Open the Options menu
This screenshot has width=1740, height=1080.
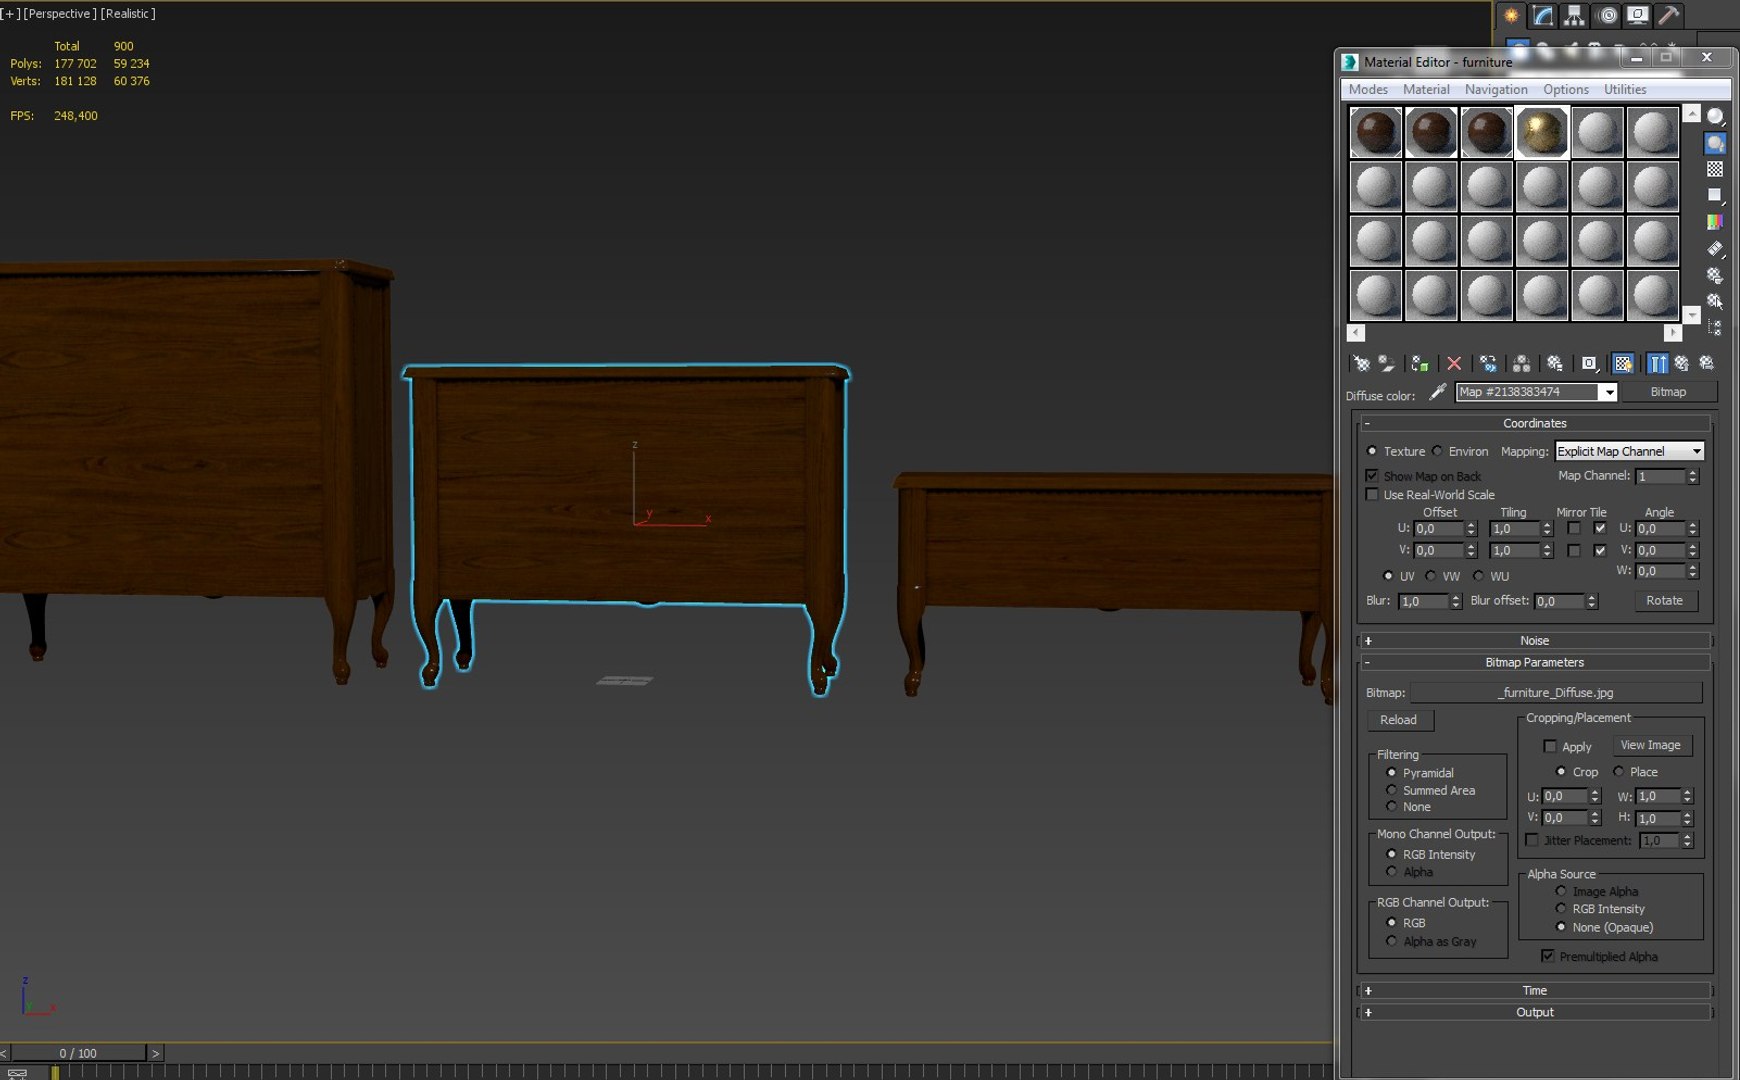pyautogui.click(x=1566, y=89)
